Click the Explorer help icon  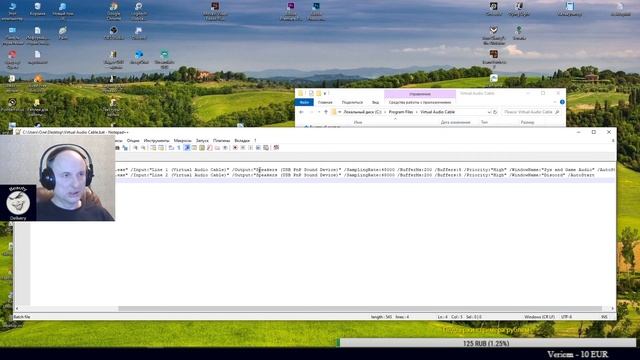pyautogui.click(x=562, y=102)
